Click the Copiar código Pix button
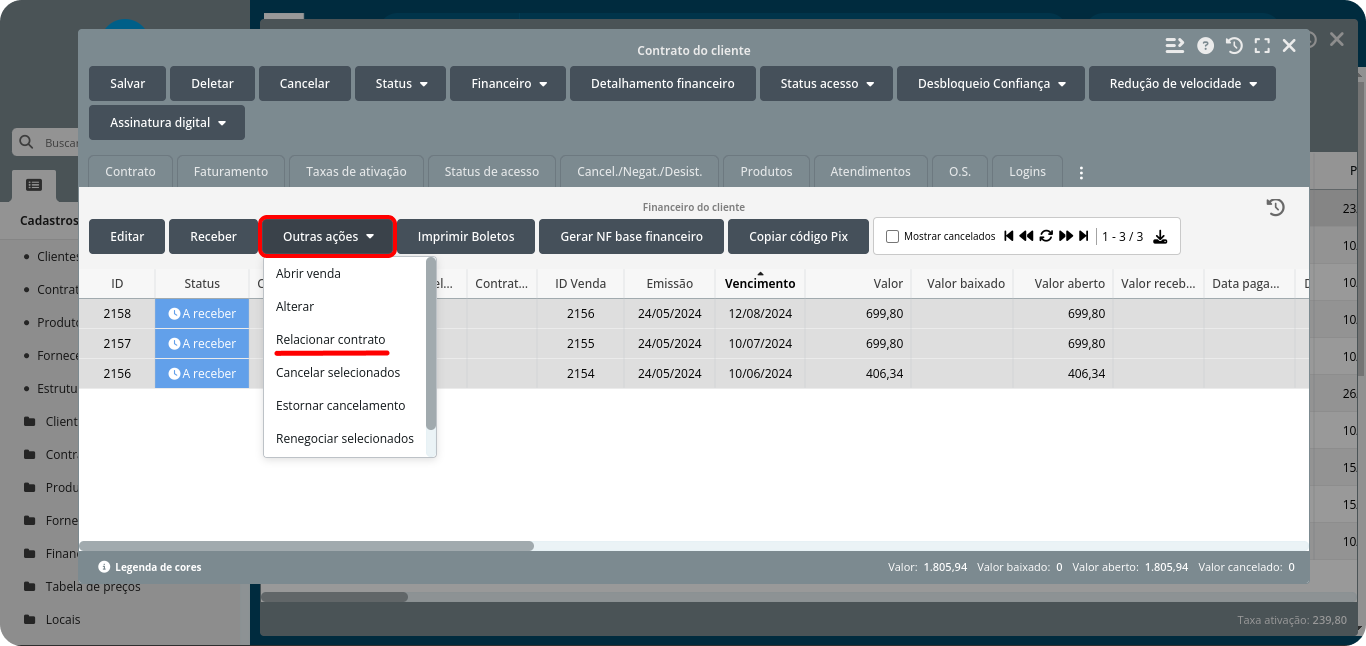Screen dimensions: 1366x646 [x=798, y=237]
